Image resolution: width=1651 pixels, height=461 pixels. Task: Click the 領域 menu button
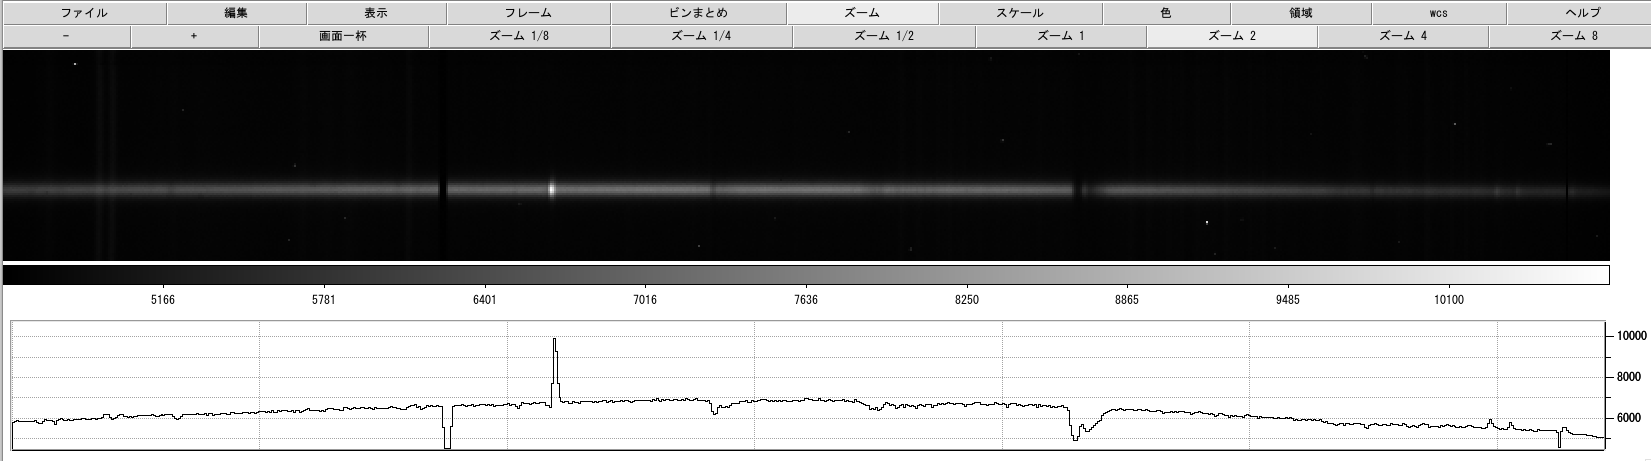tap(1301, 13)
